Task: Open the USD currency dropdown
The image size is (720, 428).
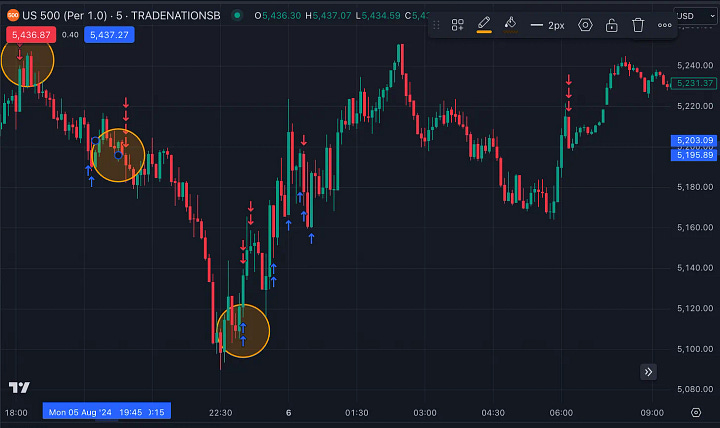Action: 696,16
